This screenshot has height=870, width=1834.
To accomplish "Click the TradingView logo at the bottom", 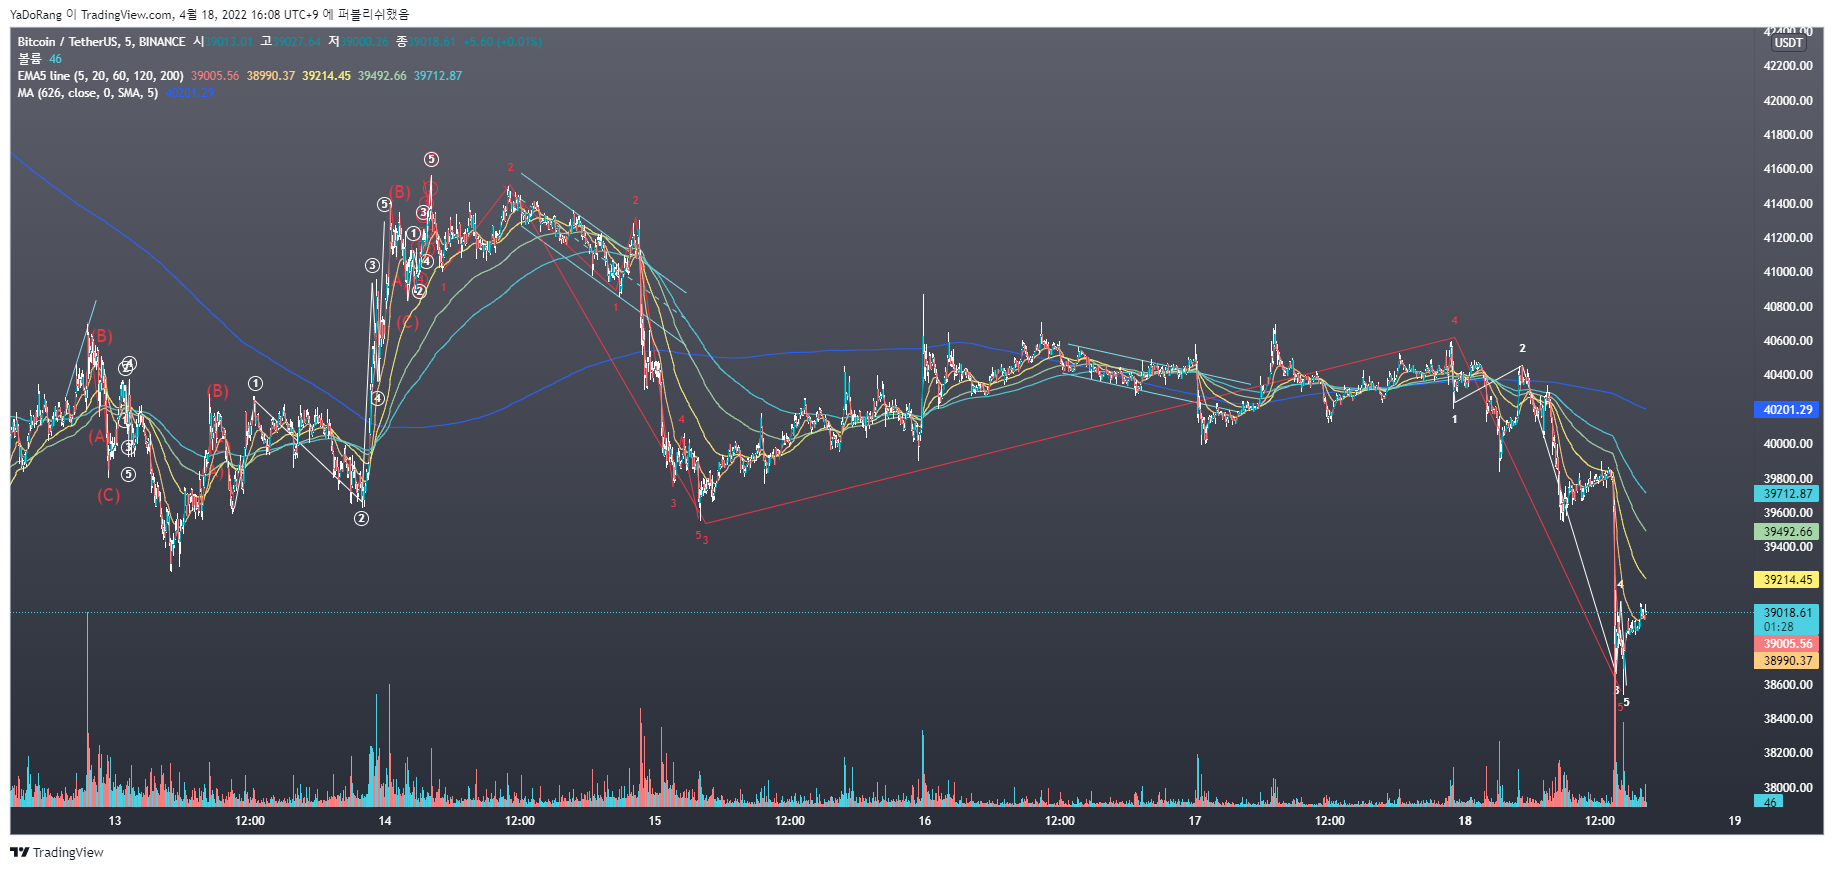I will coord(57,852).
